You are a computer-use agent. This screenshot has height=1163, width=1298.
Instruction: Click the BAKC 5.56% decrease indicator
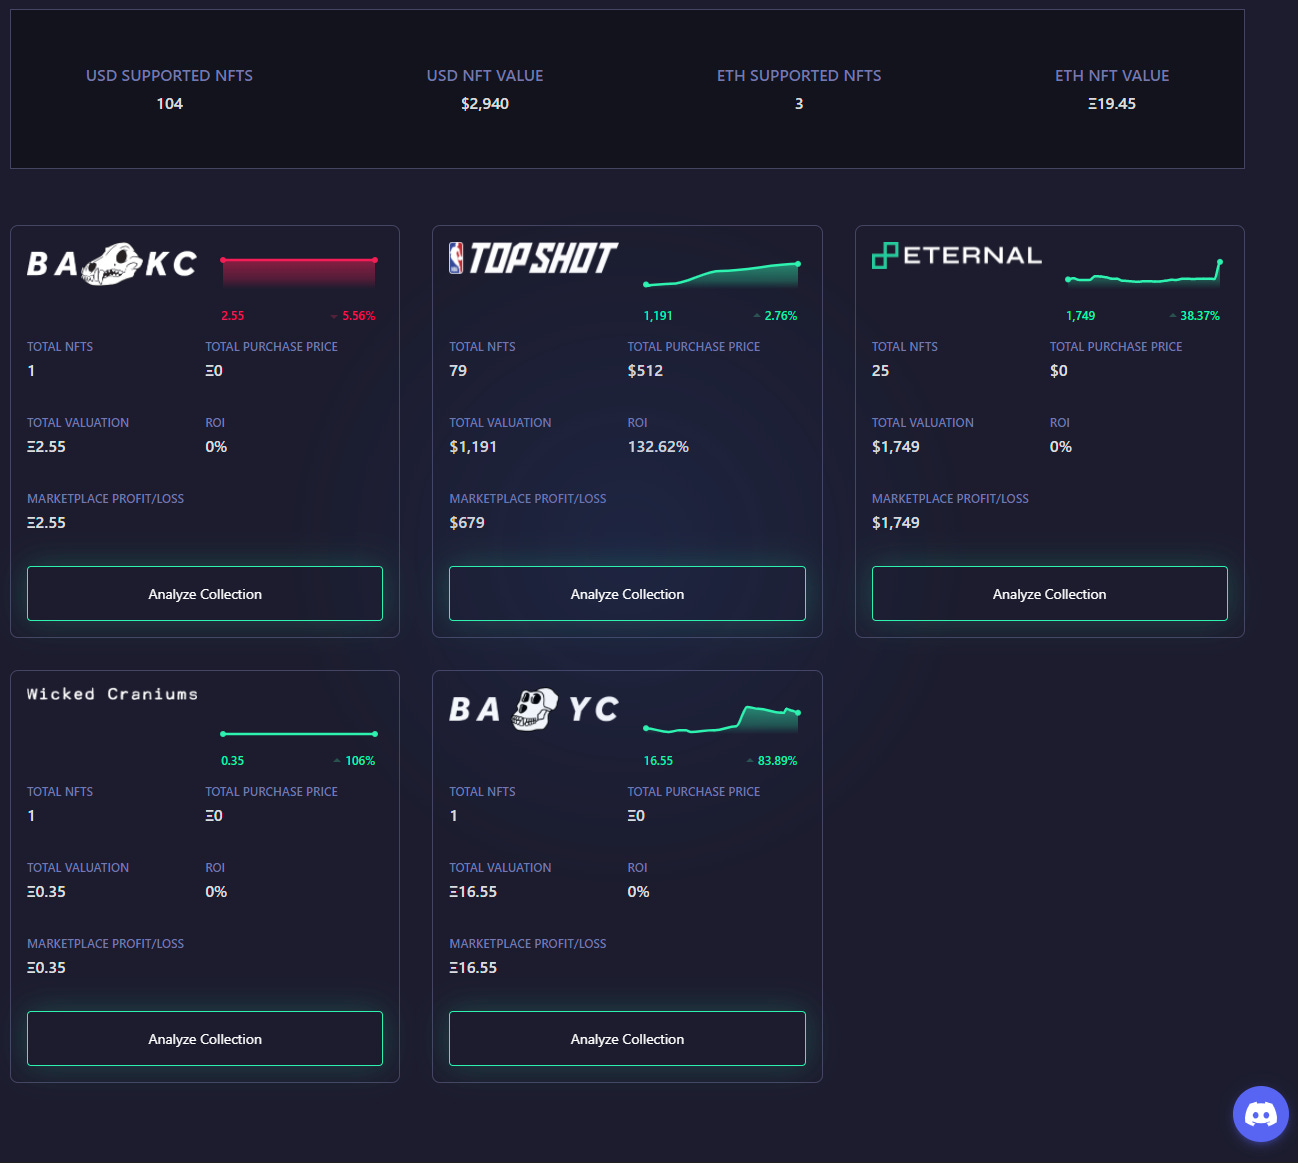(x=353, y=316)
